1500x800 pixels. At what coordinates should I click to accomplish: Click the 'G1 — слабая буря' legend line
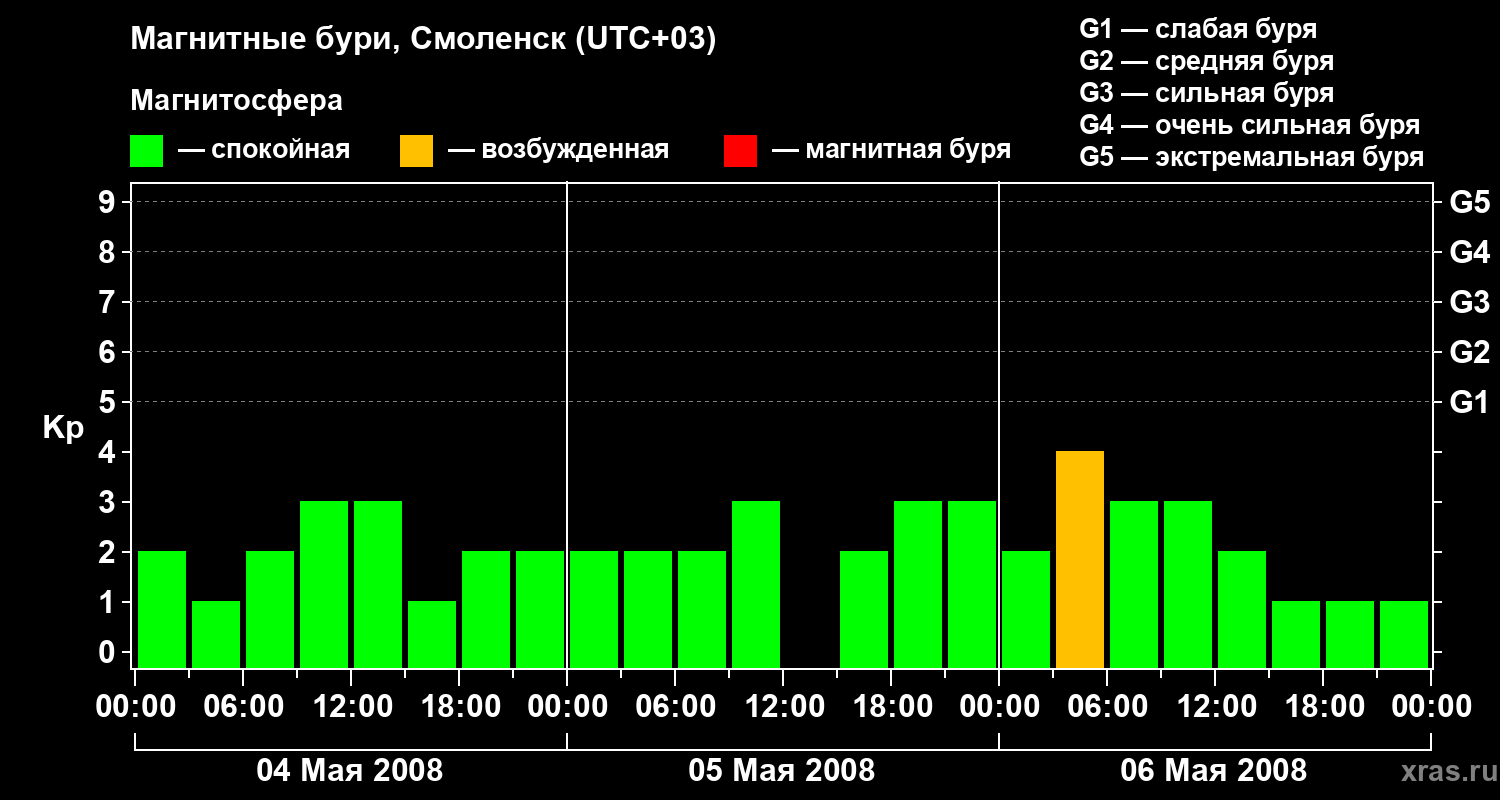[x=1198, y=29]
